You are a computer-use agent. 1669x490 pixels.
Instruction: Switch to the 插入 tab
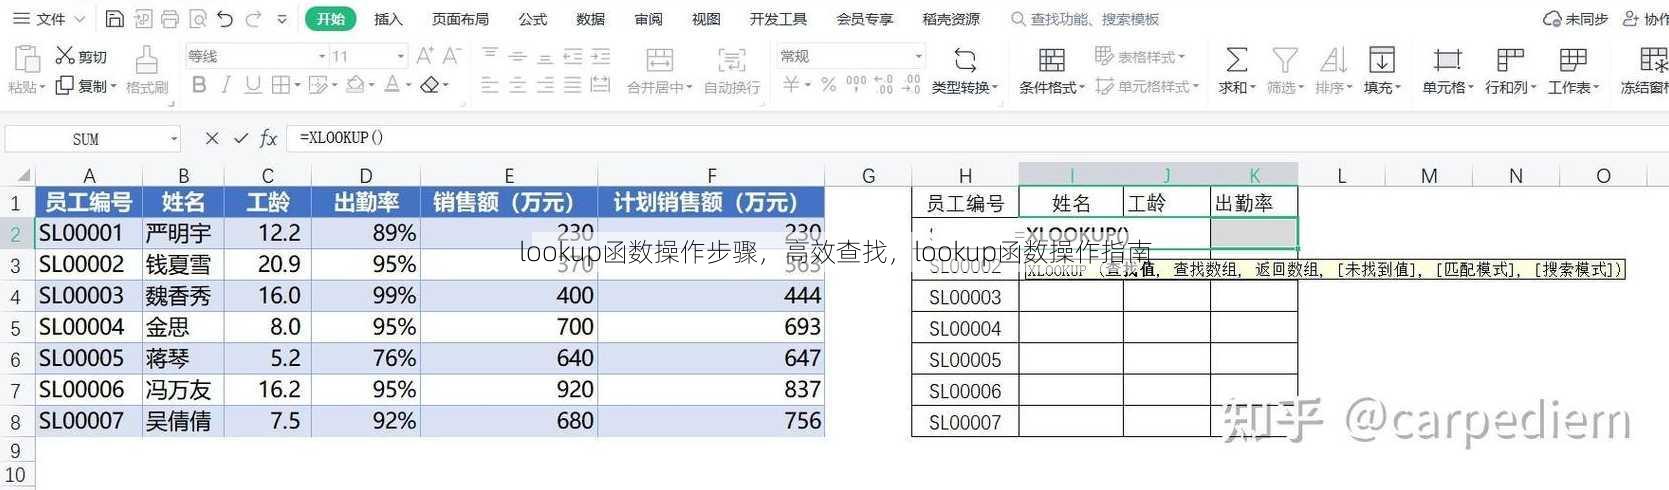pyautogui.click(x=388, y=19)
